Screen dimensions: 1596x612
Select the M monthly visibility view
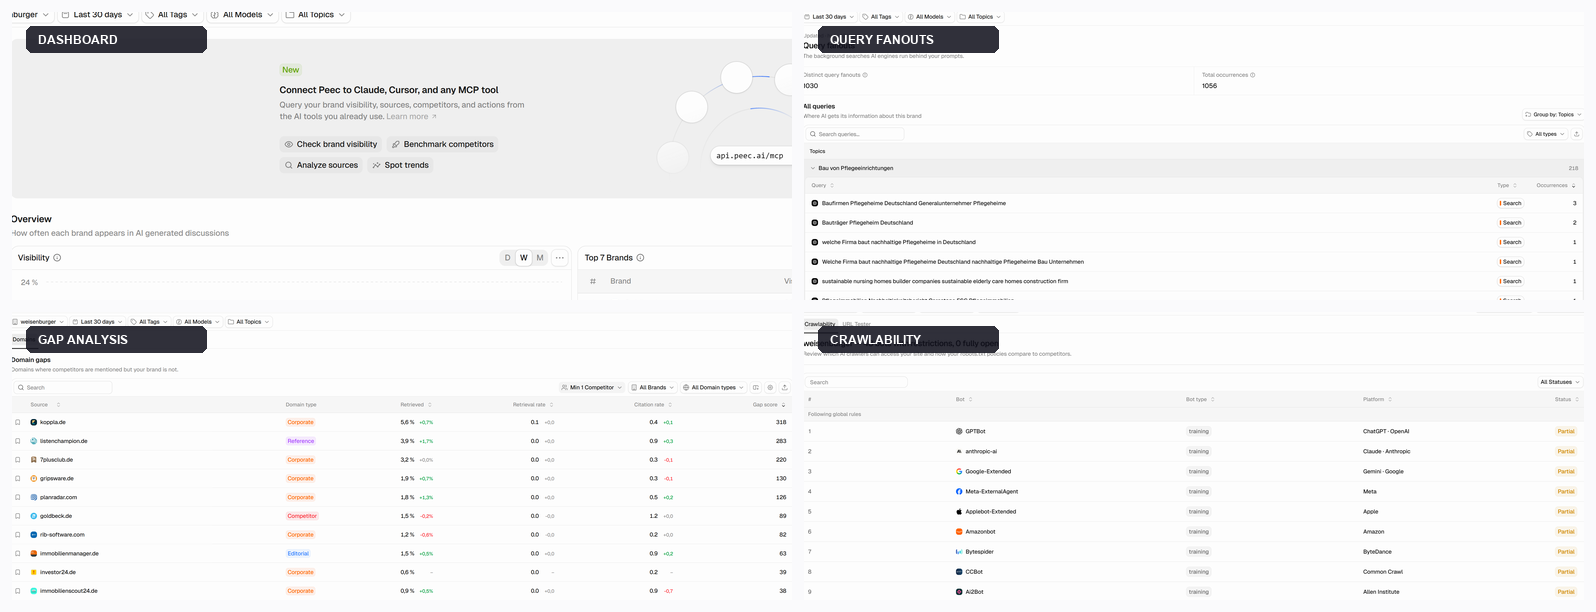click(540, 258)
